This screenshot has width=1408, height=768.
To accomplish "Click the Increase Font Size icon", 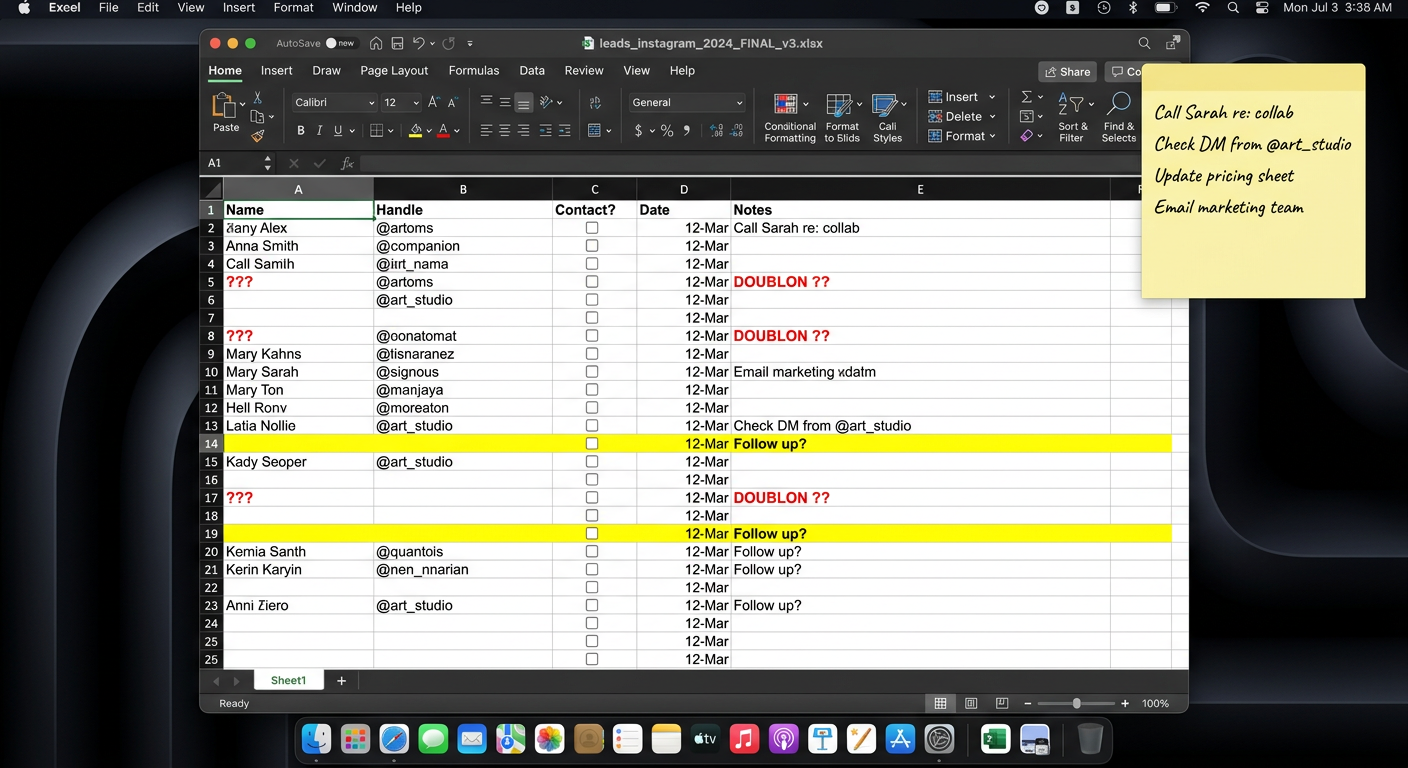I will click(434, 102).
